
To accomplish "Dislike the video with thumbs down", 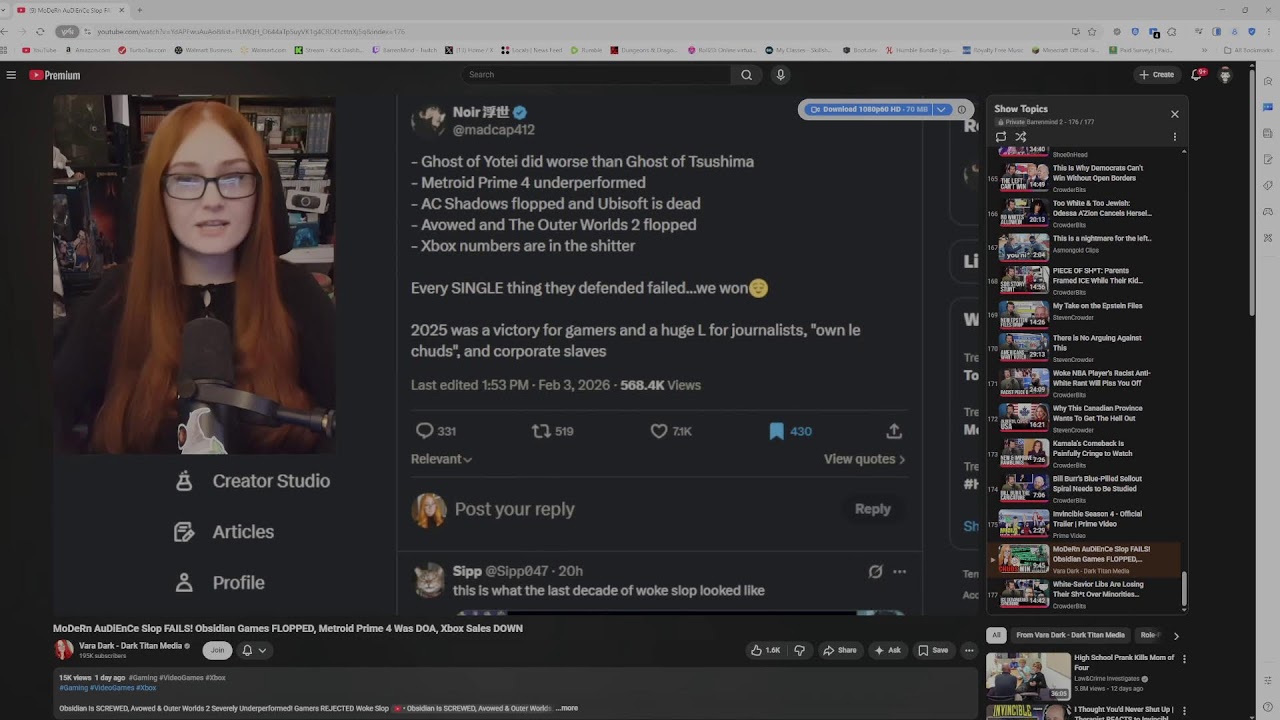I will point(799,650).
